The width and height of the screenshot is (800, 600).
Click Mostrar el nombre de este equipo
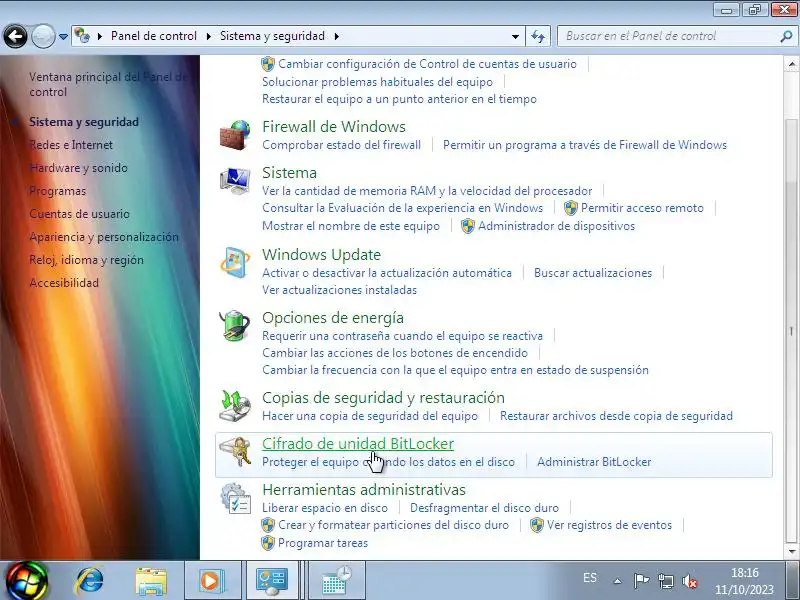pos(351,226)
